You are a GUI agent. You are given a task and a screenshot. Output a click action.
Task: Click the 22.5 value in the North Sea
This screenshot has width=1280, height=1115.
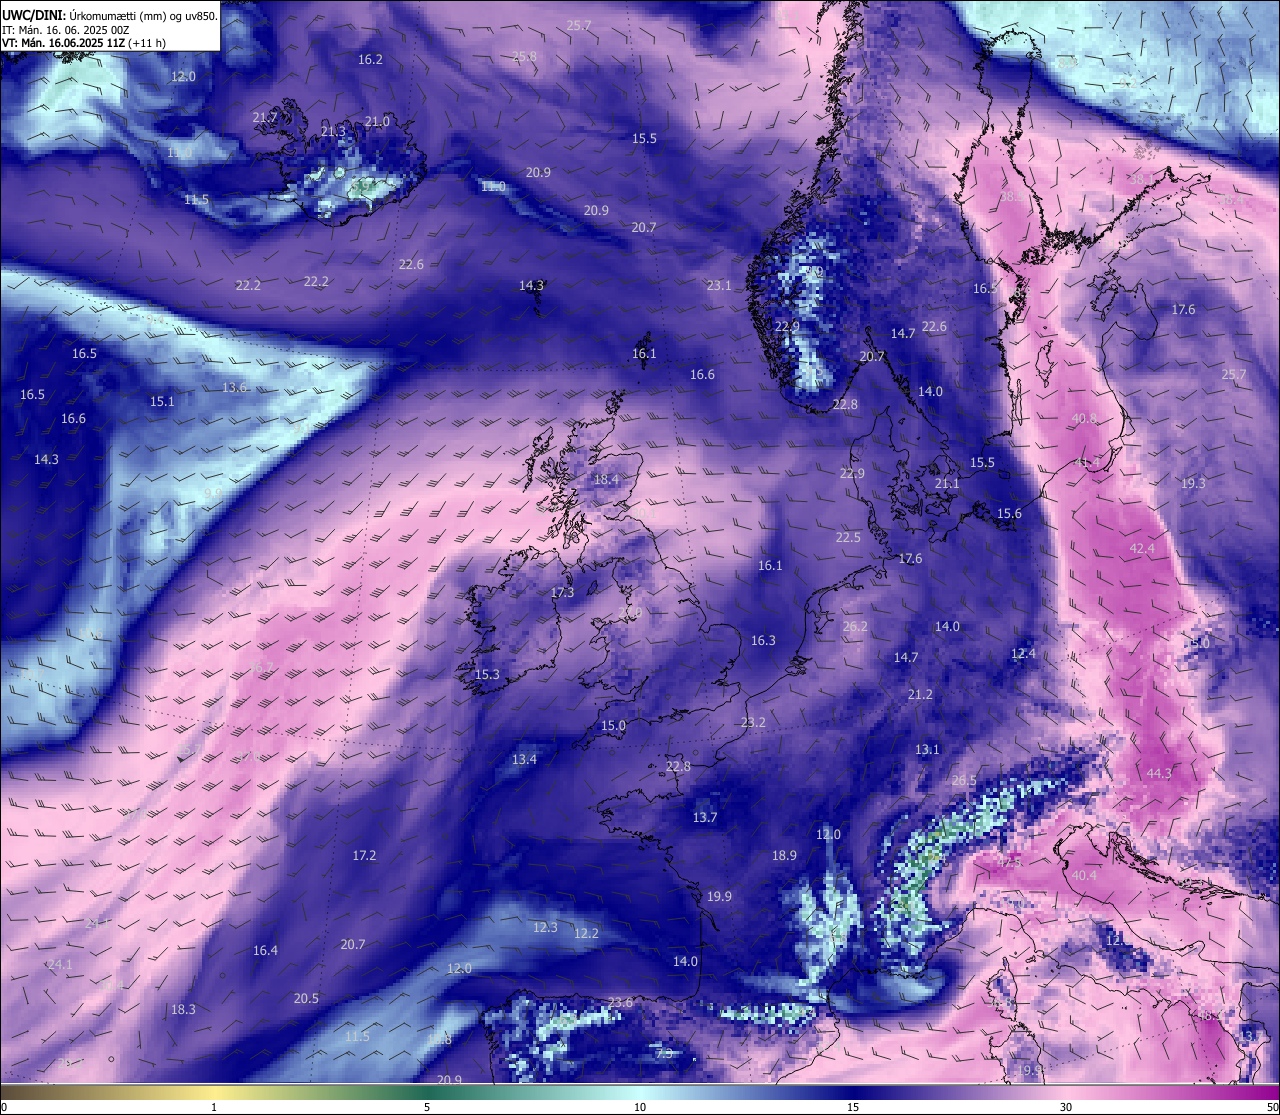point(848,538)
